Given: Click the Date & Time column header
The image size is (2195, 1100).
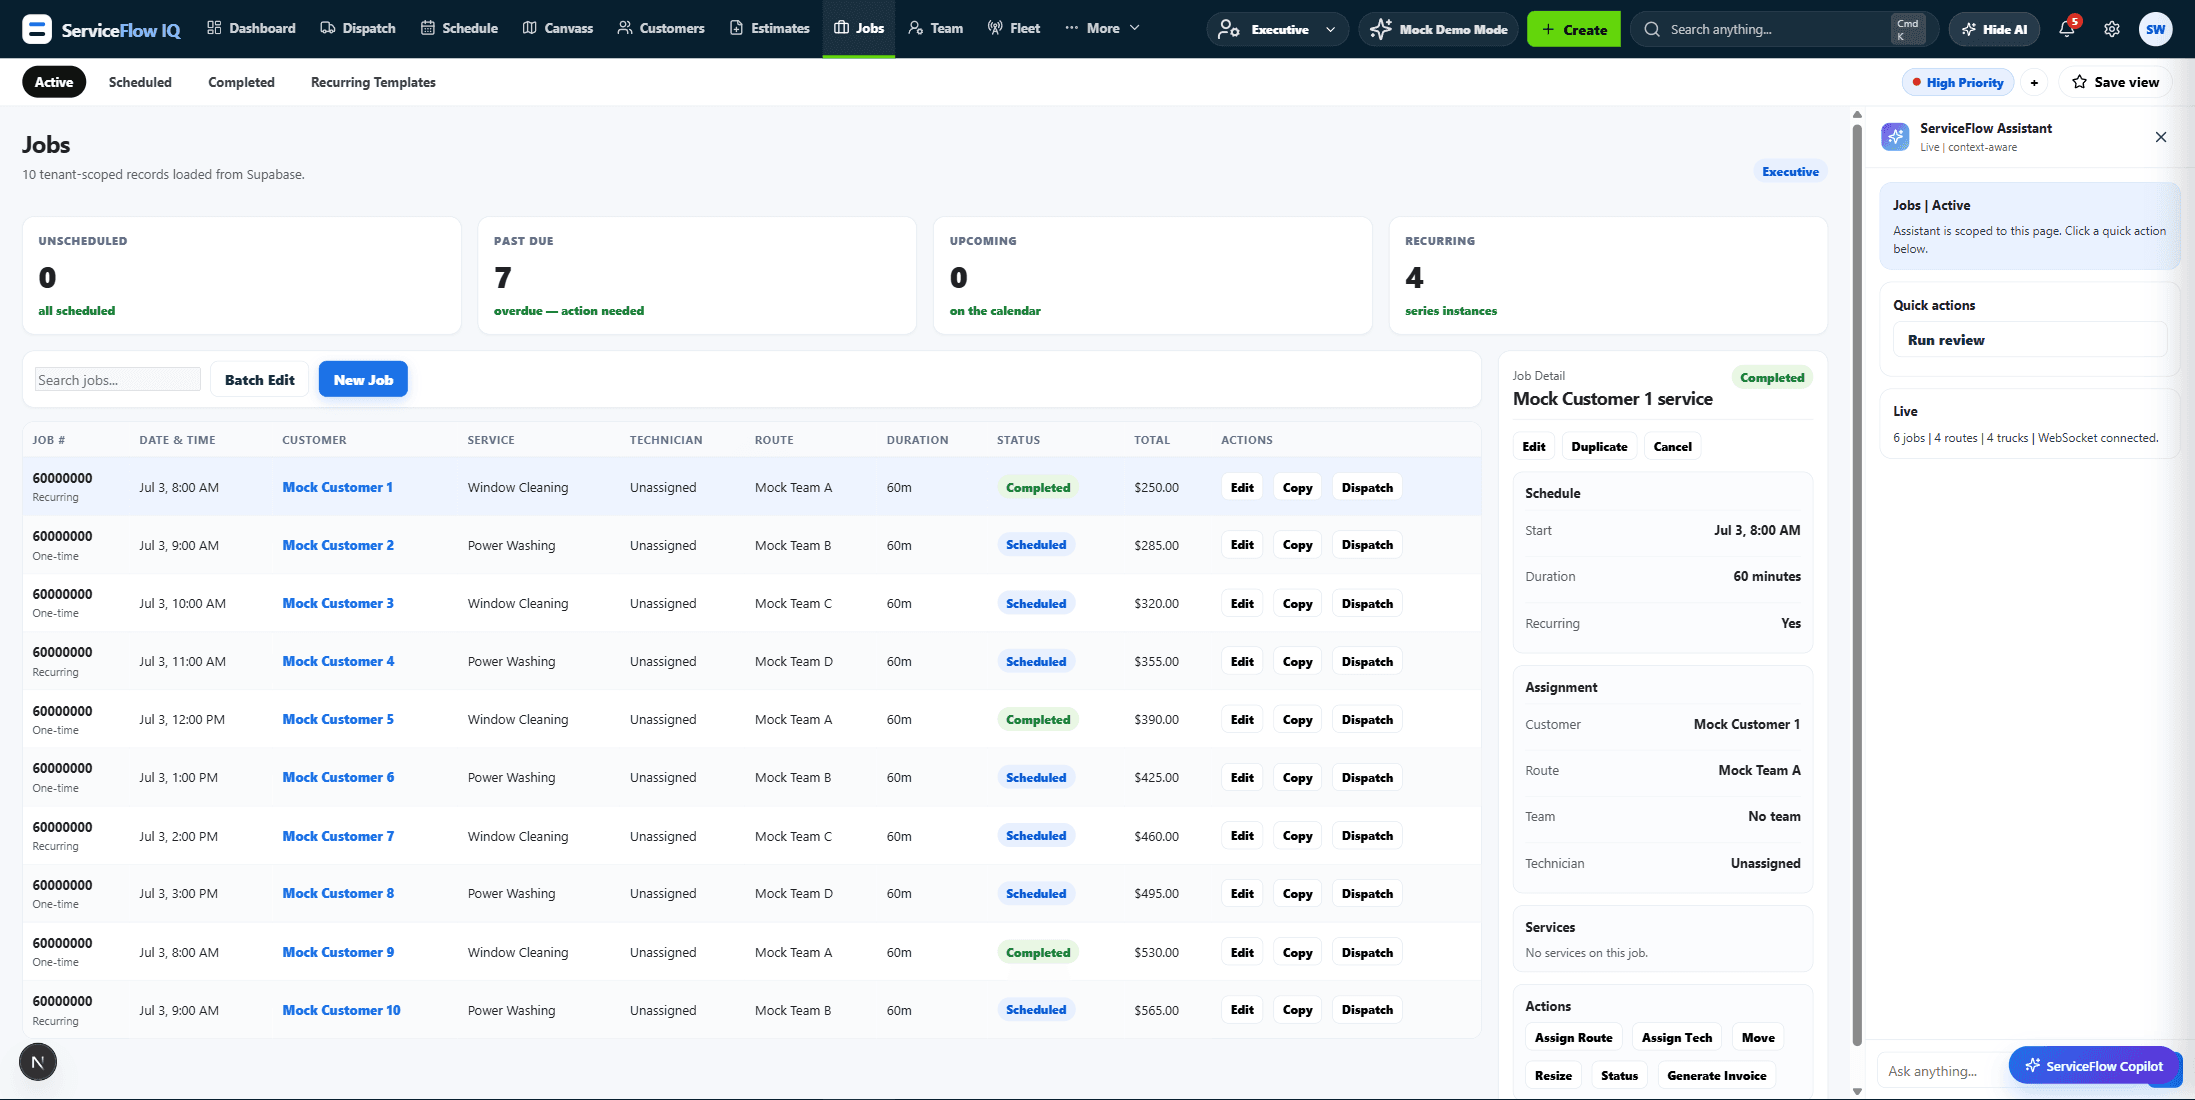Looking at the screenshot, I should 177,440.
